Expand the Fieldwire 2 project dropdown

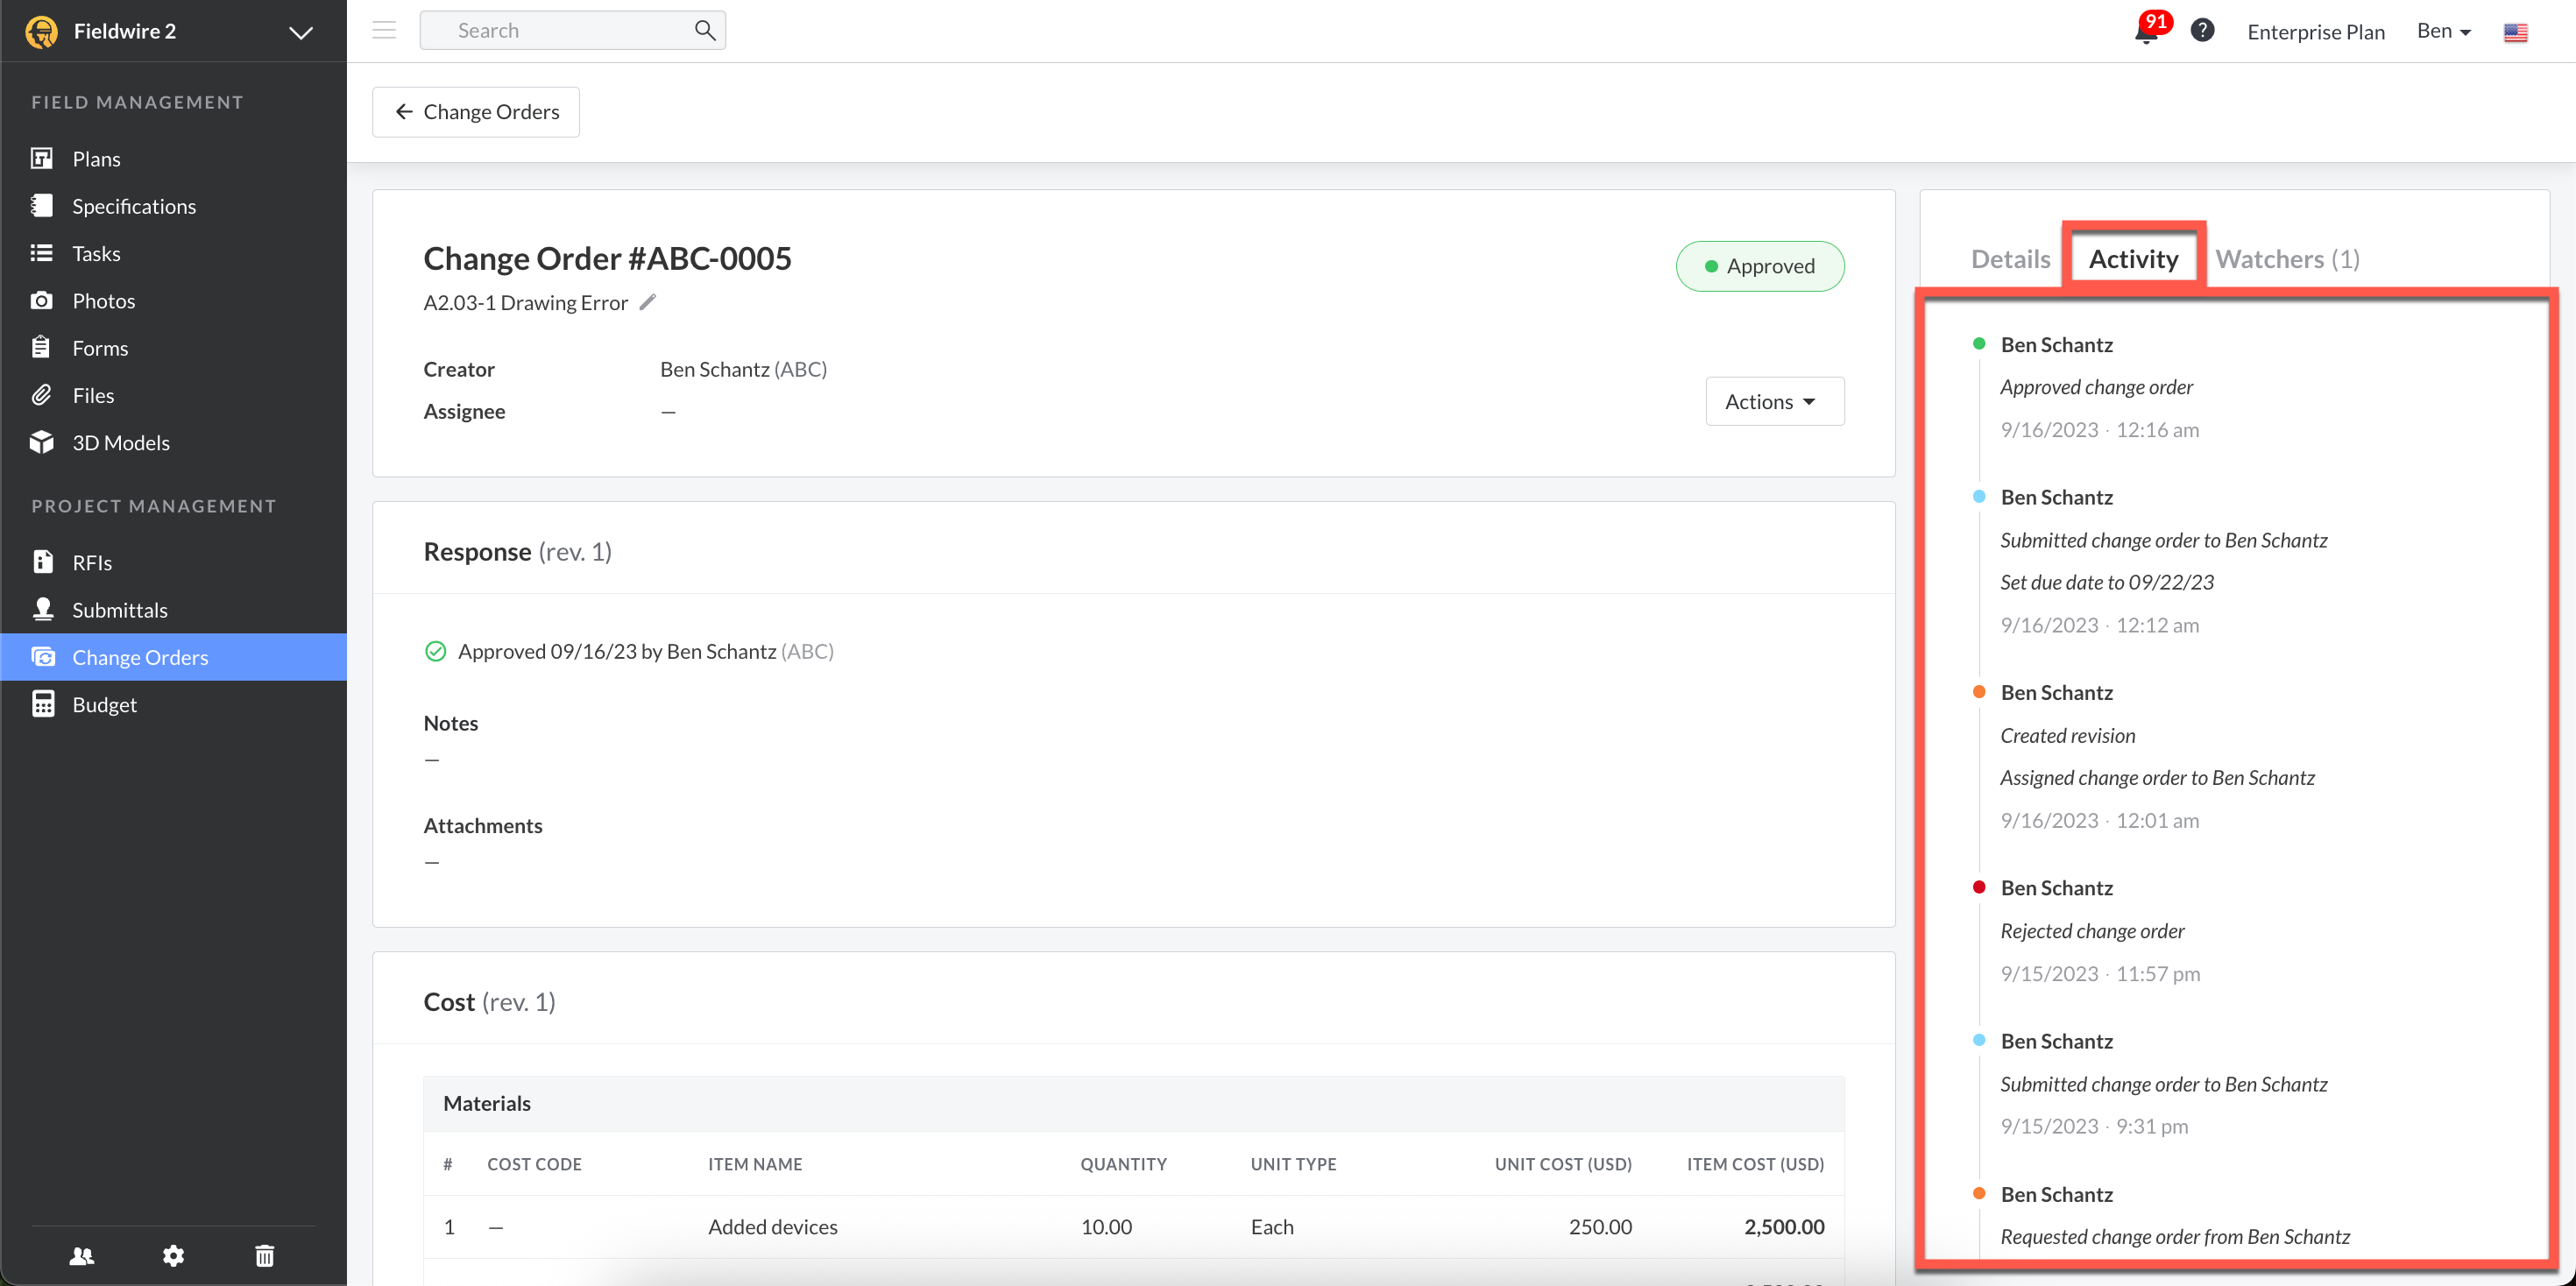pyautogui.click(x=300, y=32)
